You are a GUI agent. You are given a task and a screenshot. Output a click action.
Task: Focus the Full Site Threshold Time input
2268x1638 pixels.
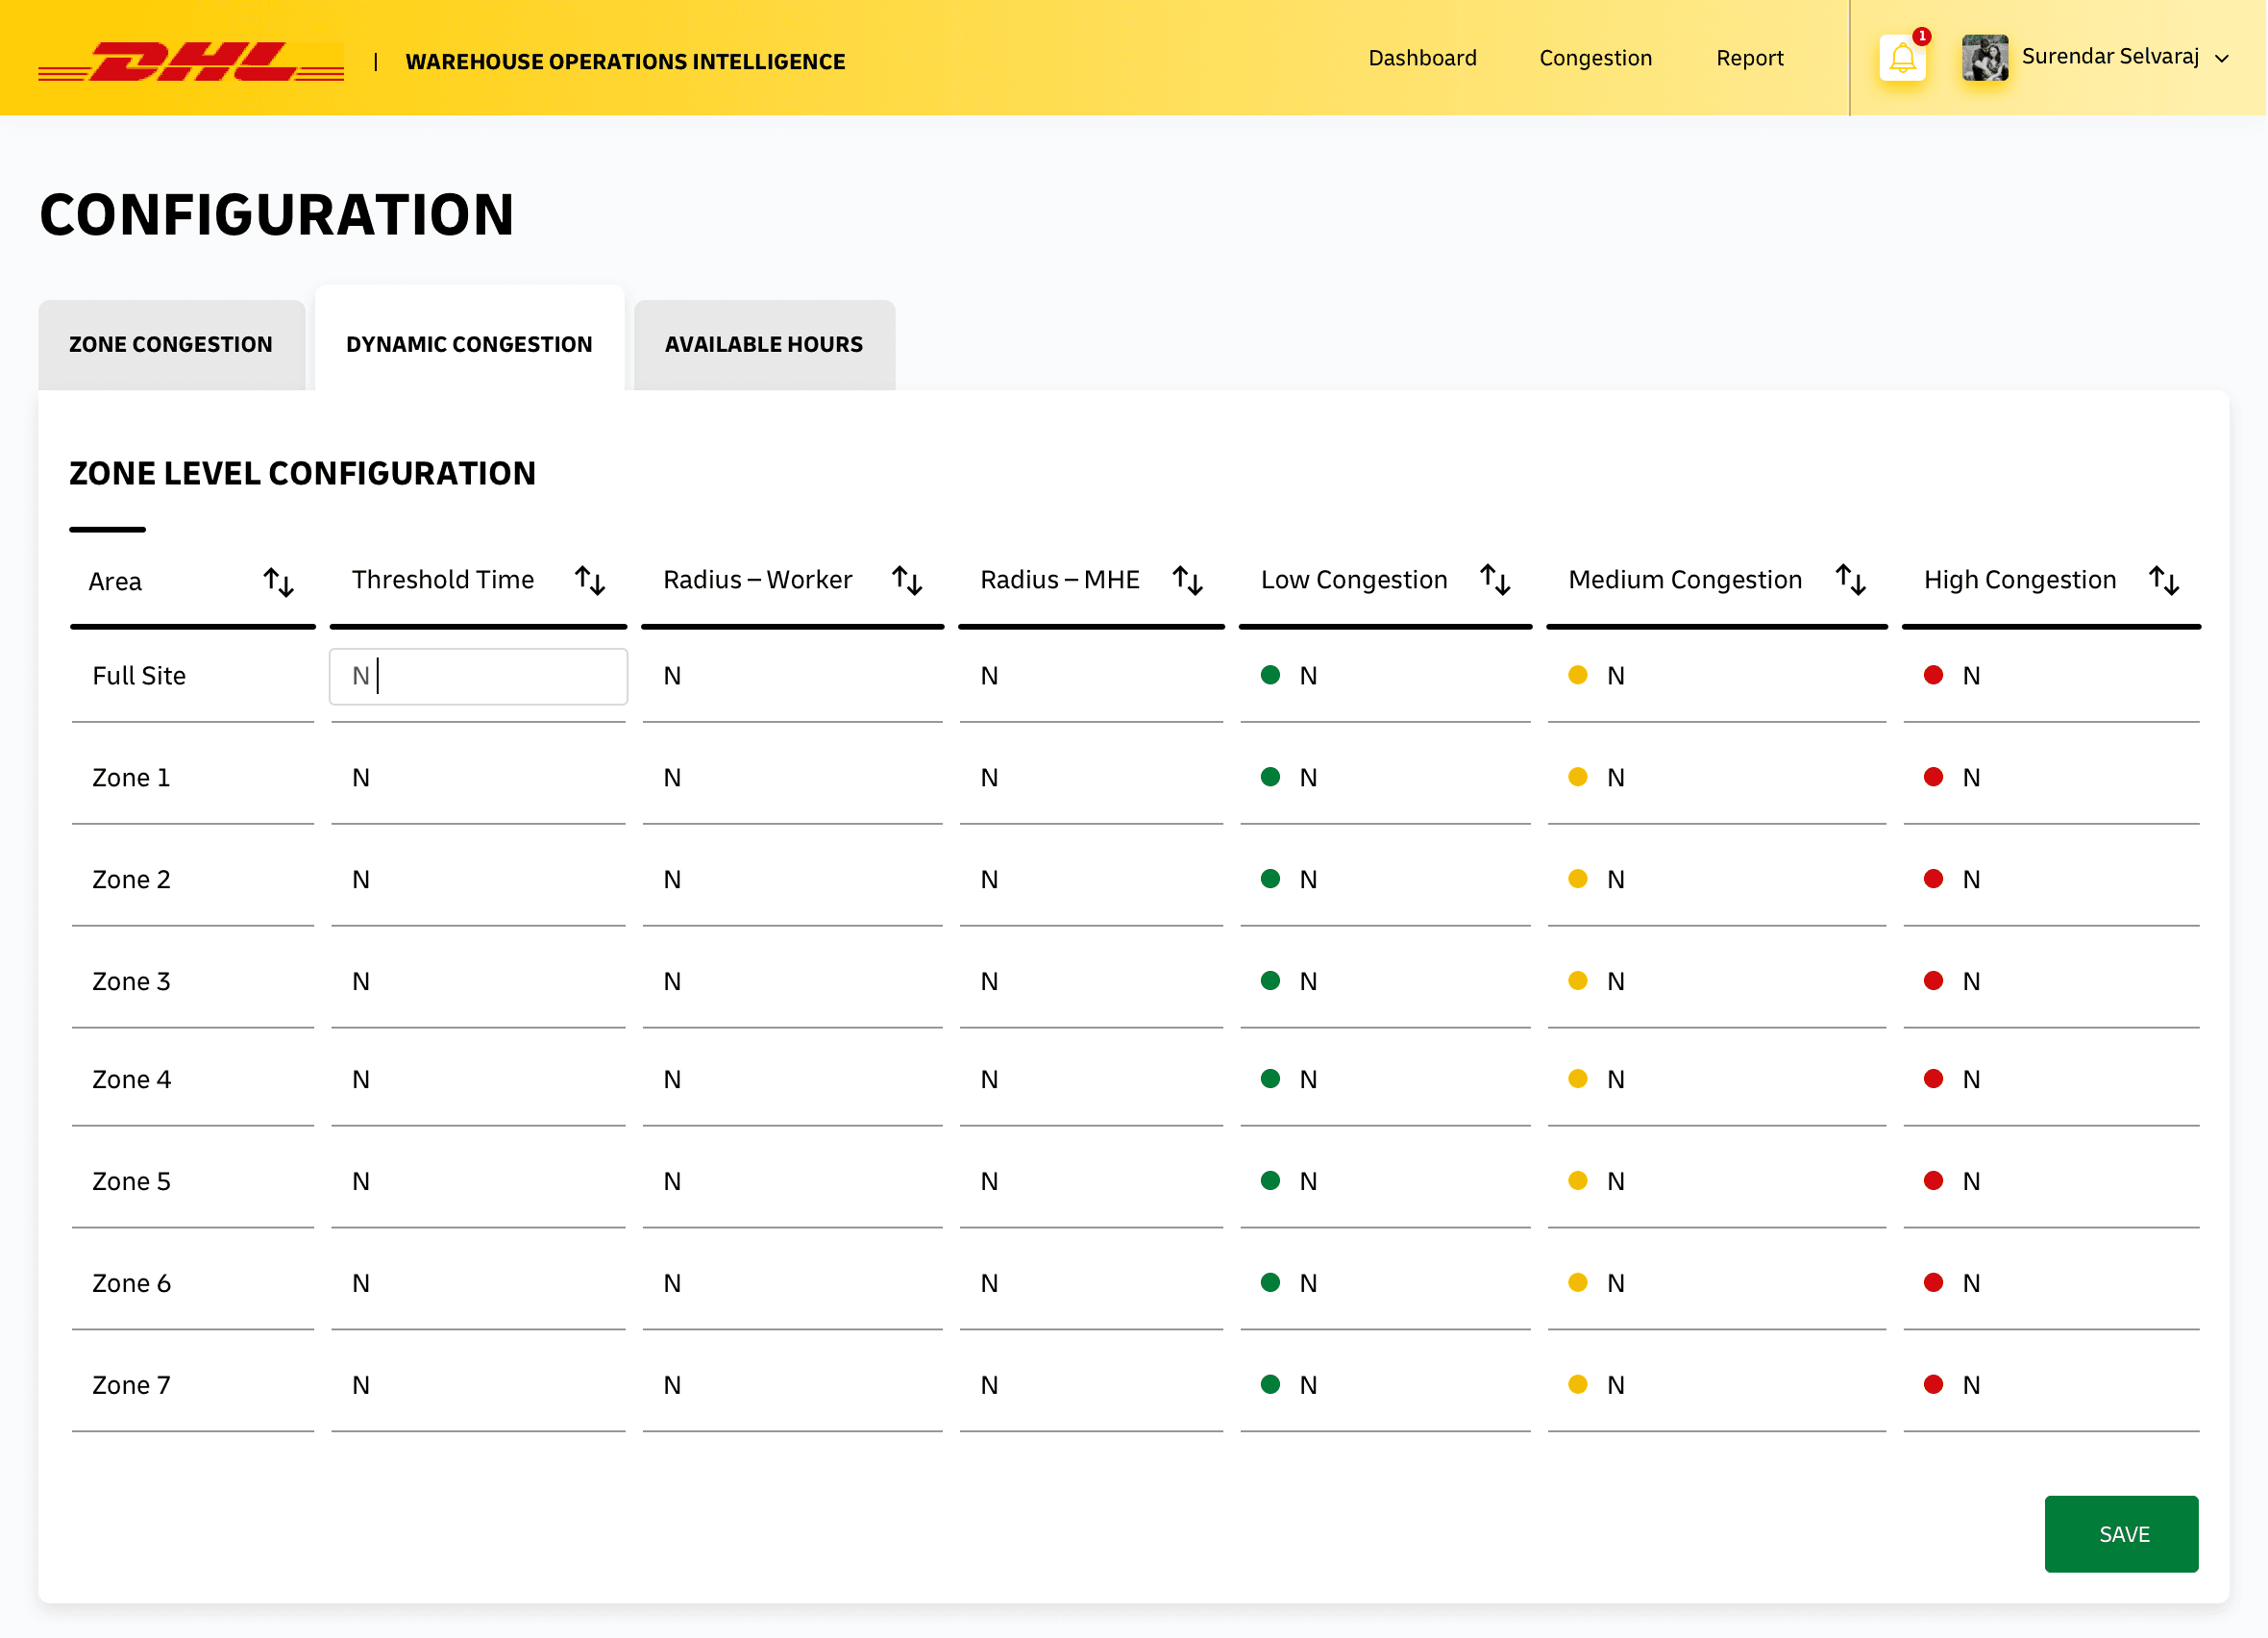point(478,677)
